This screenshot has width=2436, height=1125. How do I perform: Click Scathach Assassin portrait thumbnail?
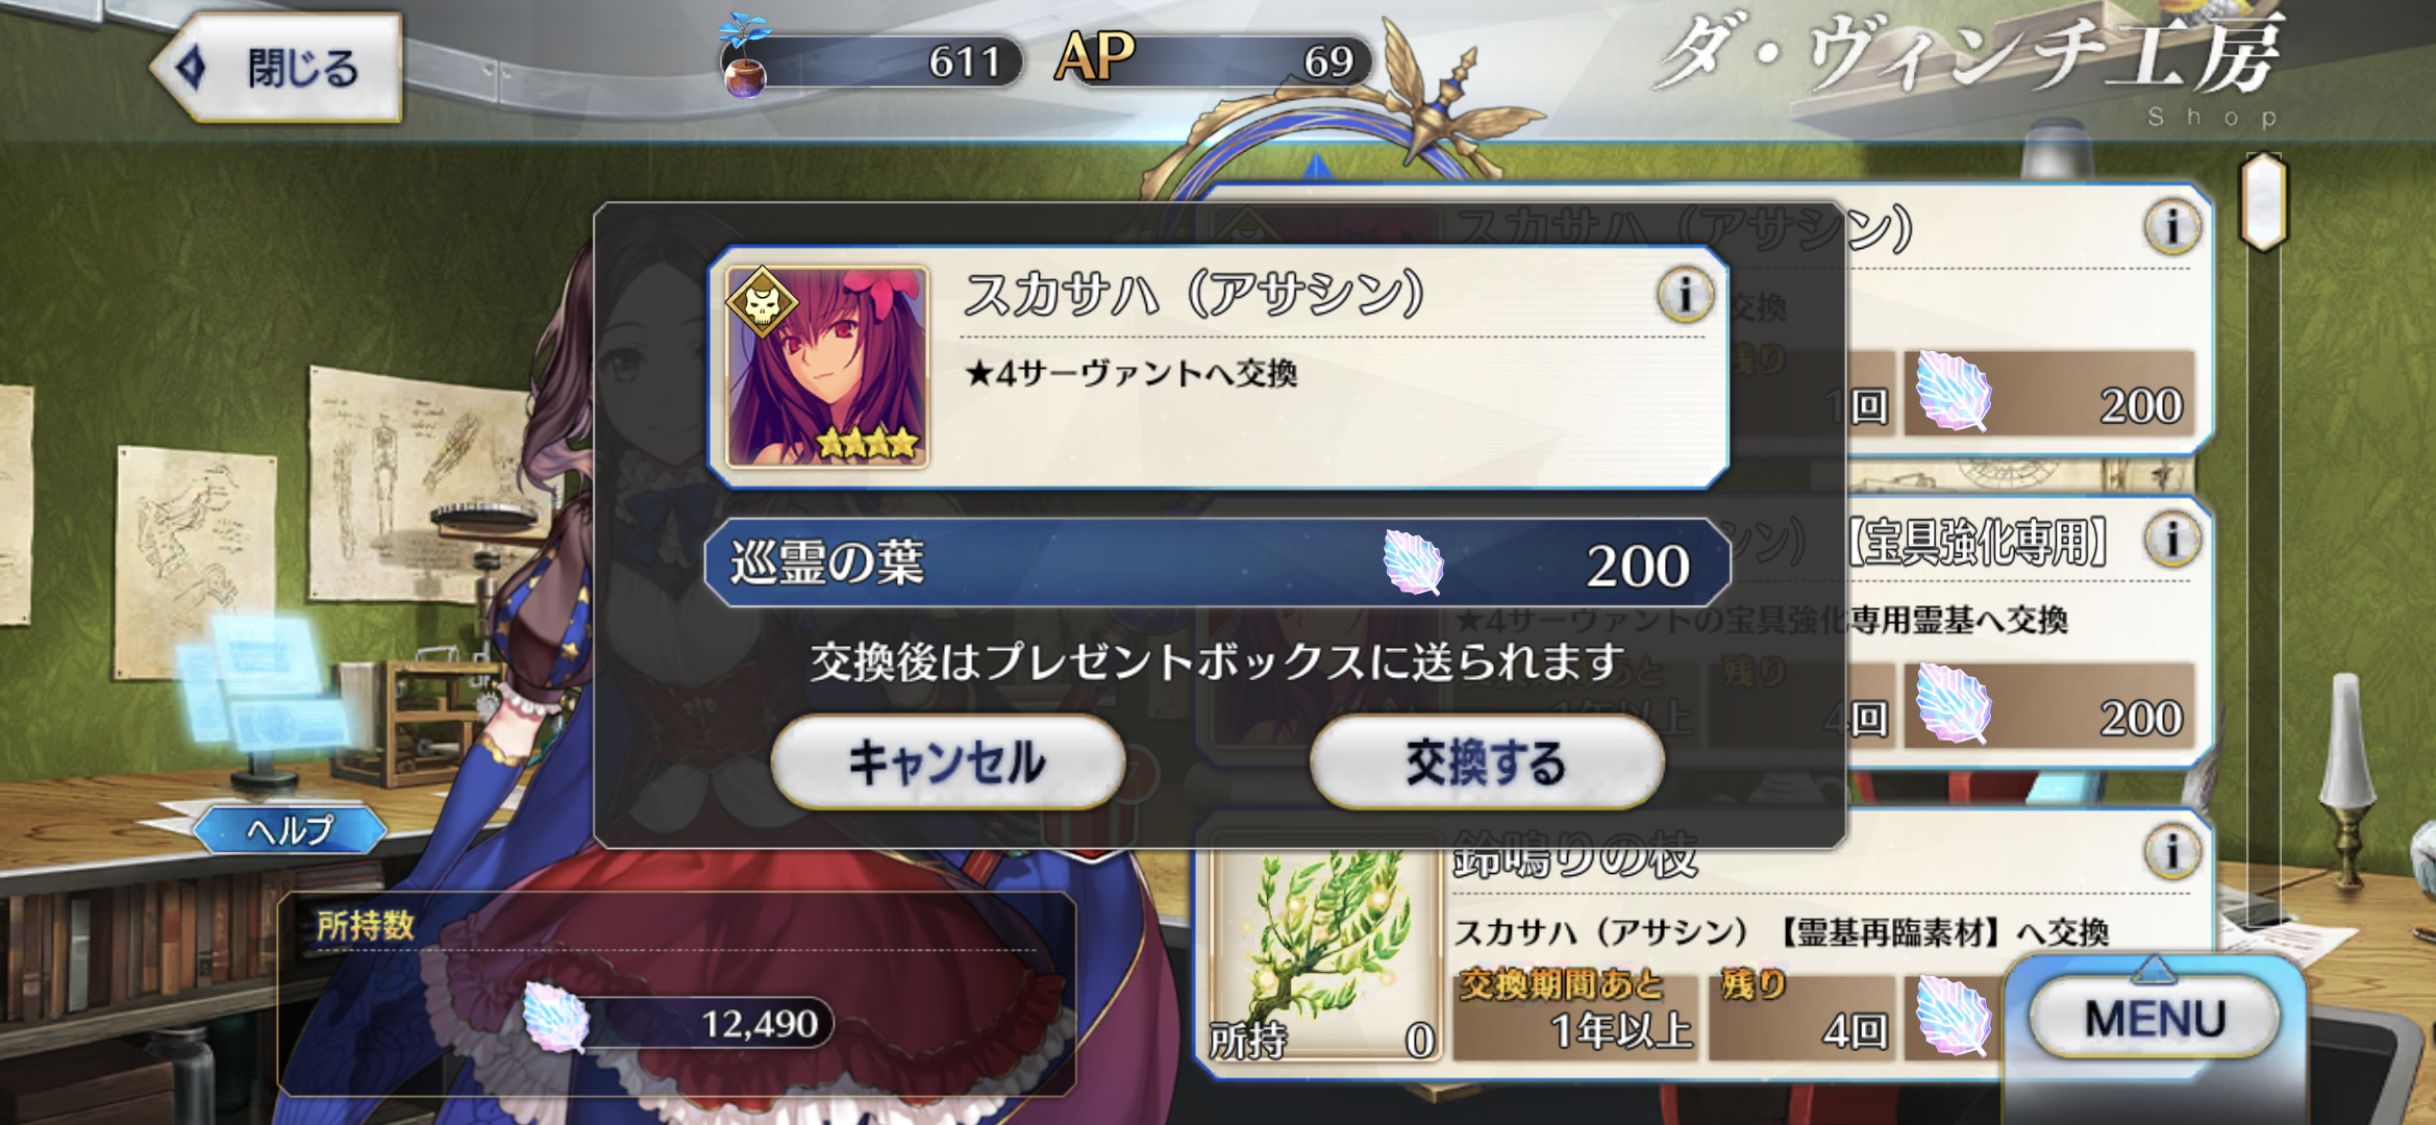click(827, 367)
